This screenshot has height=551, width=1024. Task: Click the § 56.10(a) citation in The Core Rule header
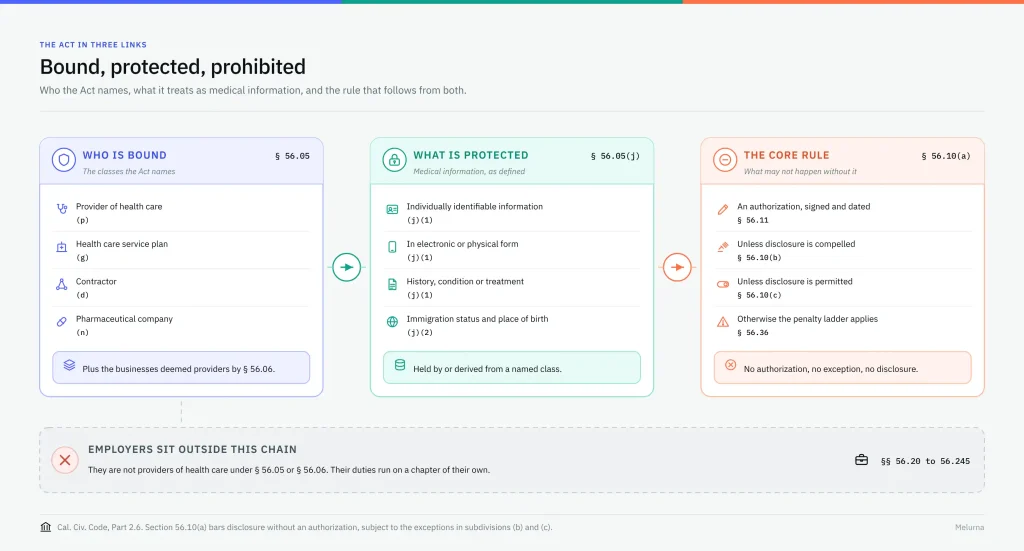tap(946, 156)
